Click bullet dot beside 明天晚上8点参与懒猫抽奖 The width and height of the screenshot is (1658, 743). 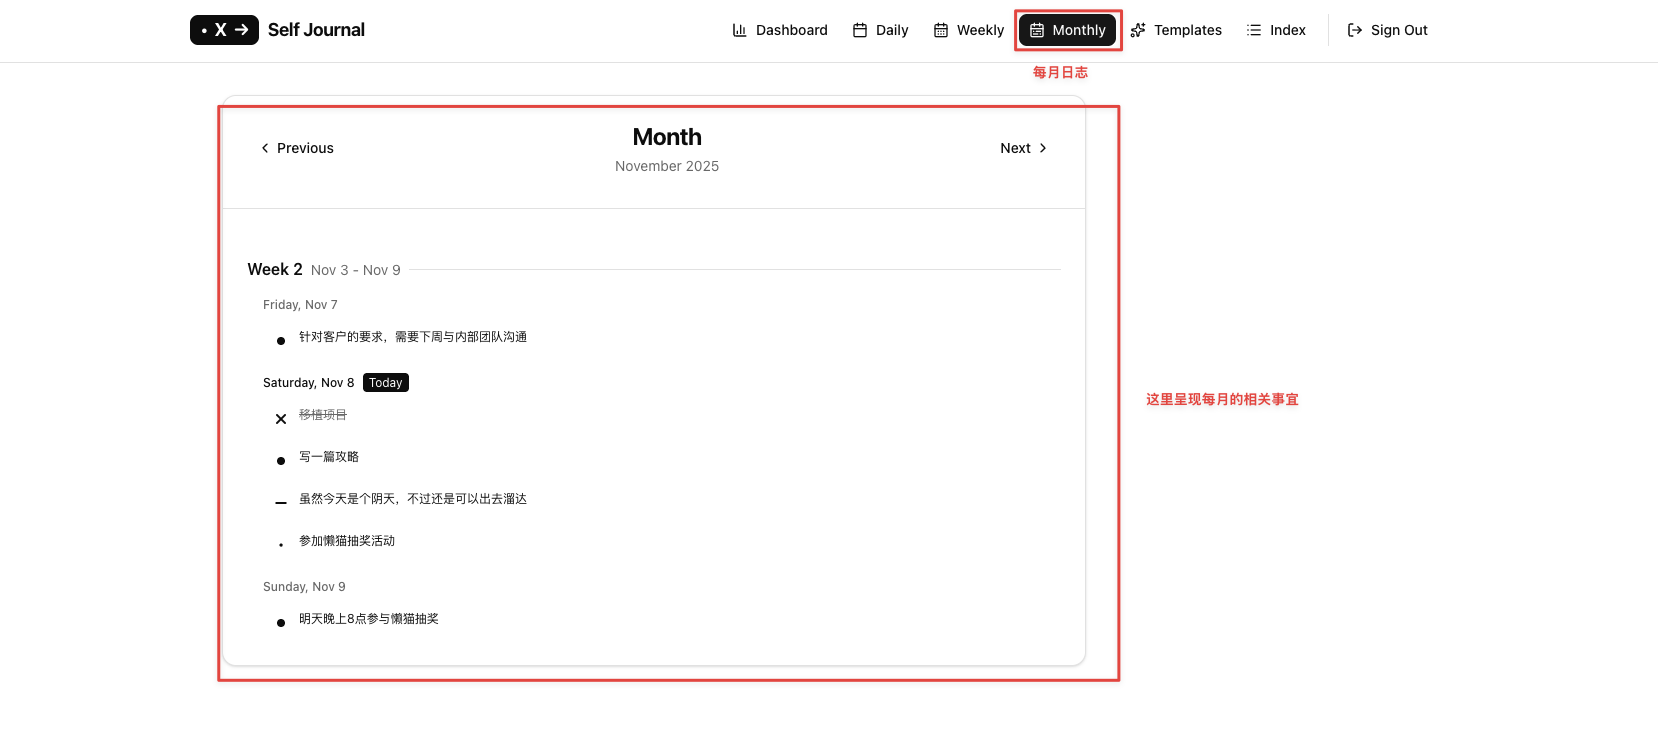point(281,623)
